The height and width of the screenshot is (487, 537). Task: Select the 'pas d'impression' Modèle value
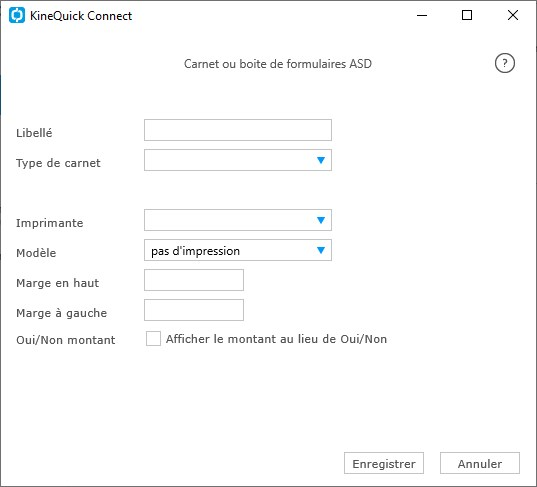pos(195,251)
